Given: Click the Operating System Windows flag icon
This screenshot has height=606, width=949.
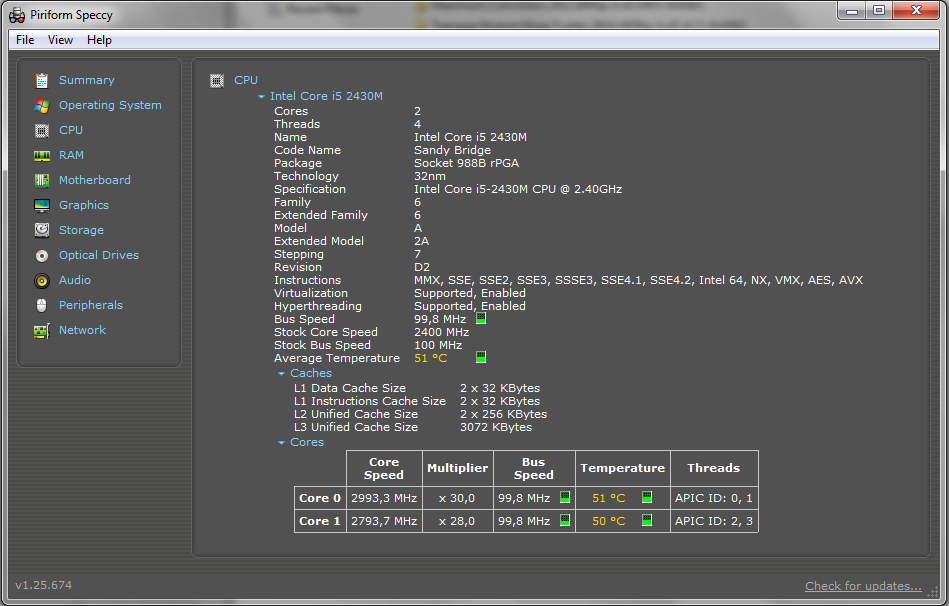Looking at the screenshot, I should coord(42,105).
